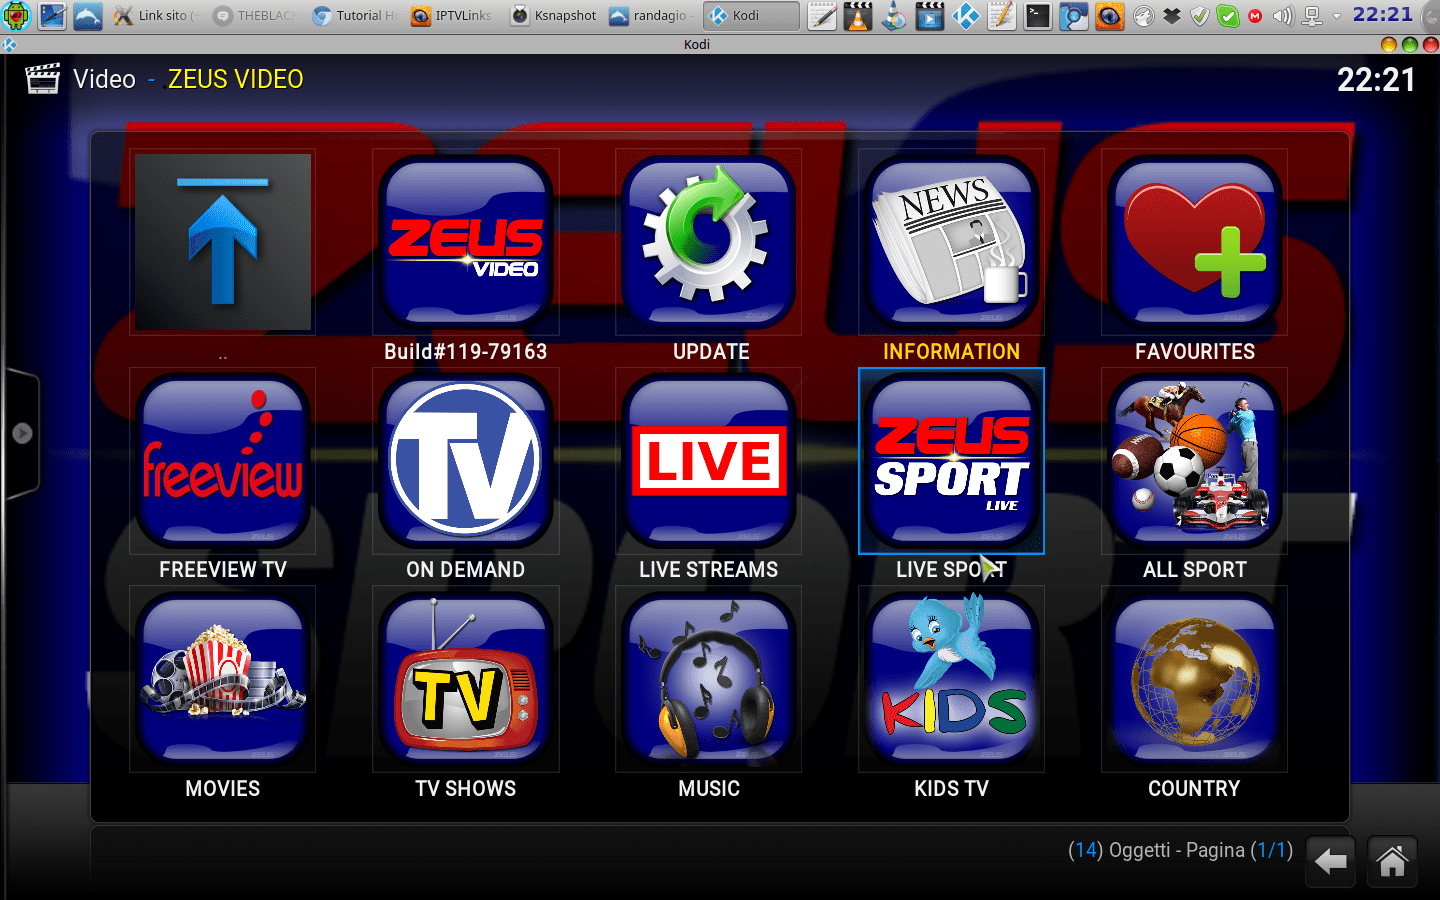This screenshot has width=1440, height=900.
Task: Launch Kodi quick-launch diamond icon
Action: [x=966, y=16]
